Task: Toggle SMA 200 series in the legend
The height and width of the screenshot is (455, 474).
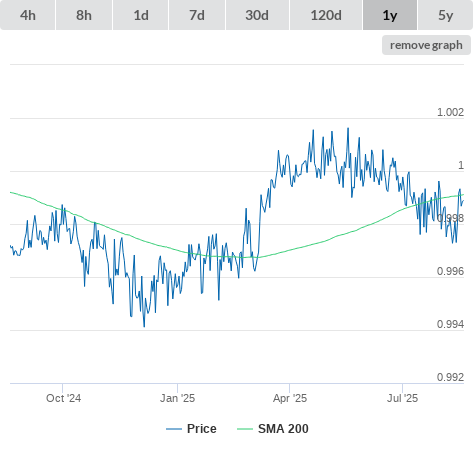Action: [x=283, y=429]
